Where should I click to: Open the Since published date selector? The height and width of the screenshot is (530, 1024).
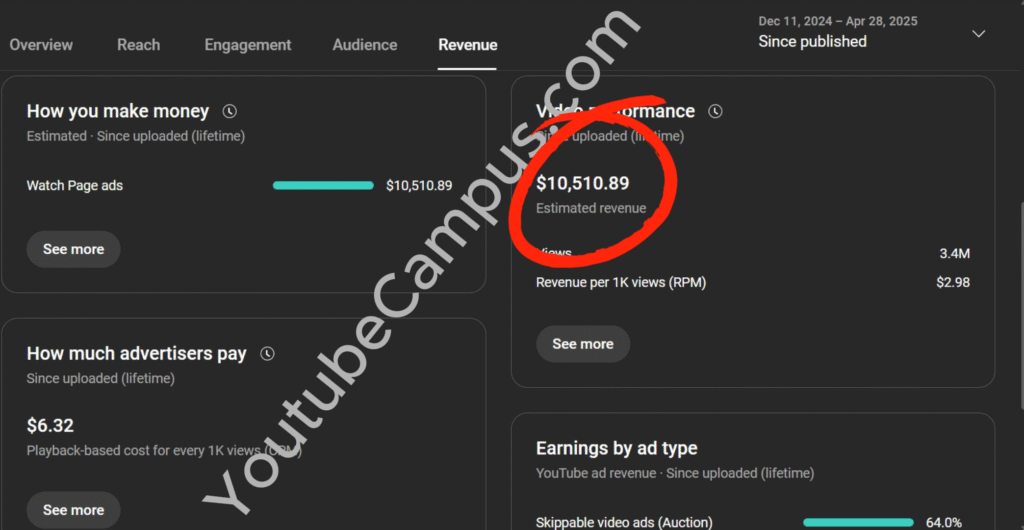(x=872, y=32)
